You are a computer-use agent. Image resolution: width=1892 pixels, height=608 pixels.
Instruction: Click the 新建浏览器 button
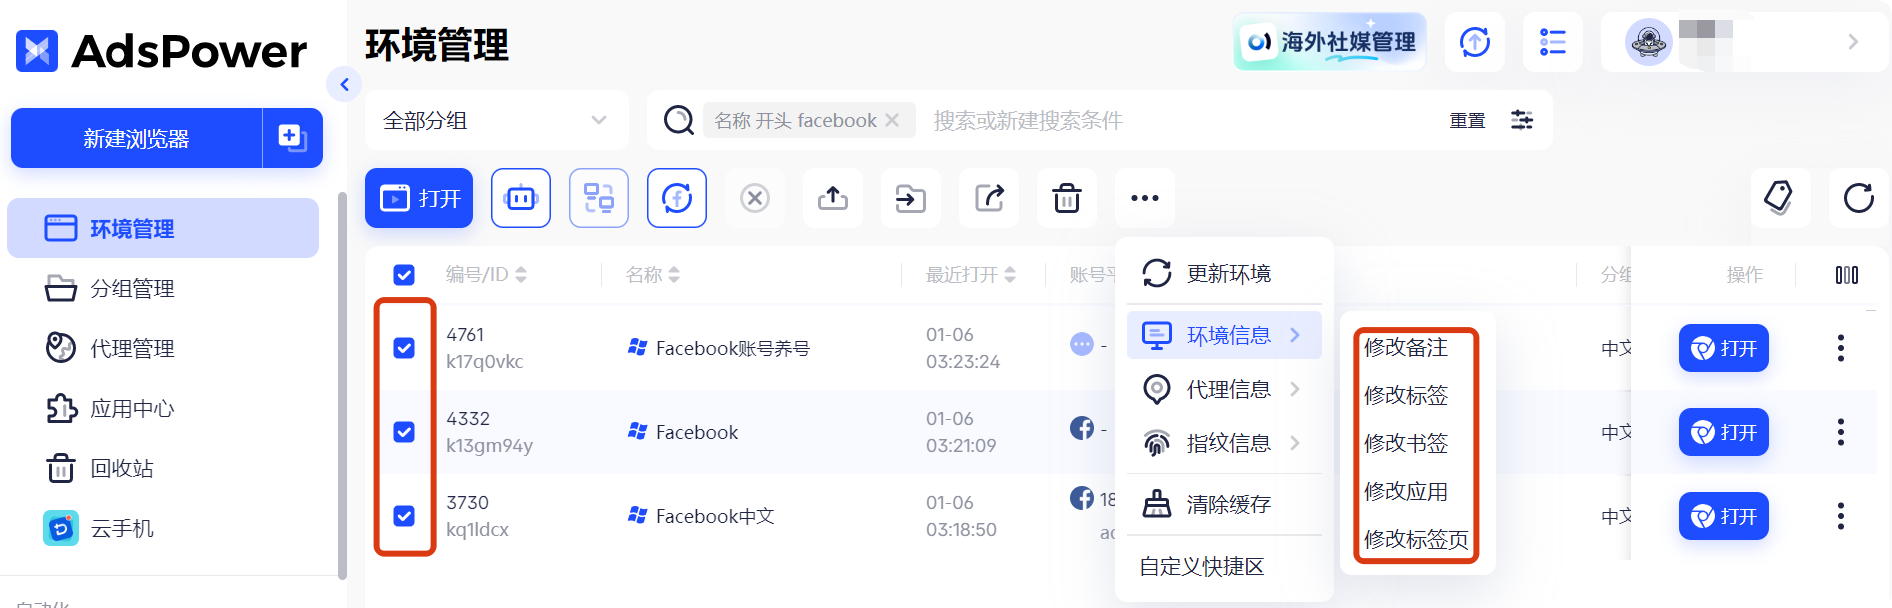137,139
